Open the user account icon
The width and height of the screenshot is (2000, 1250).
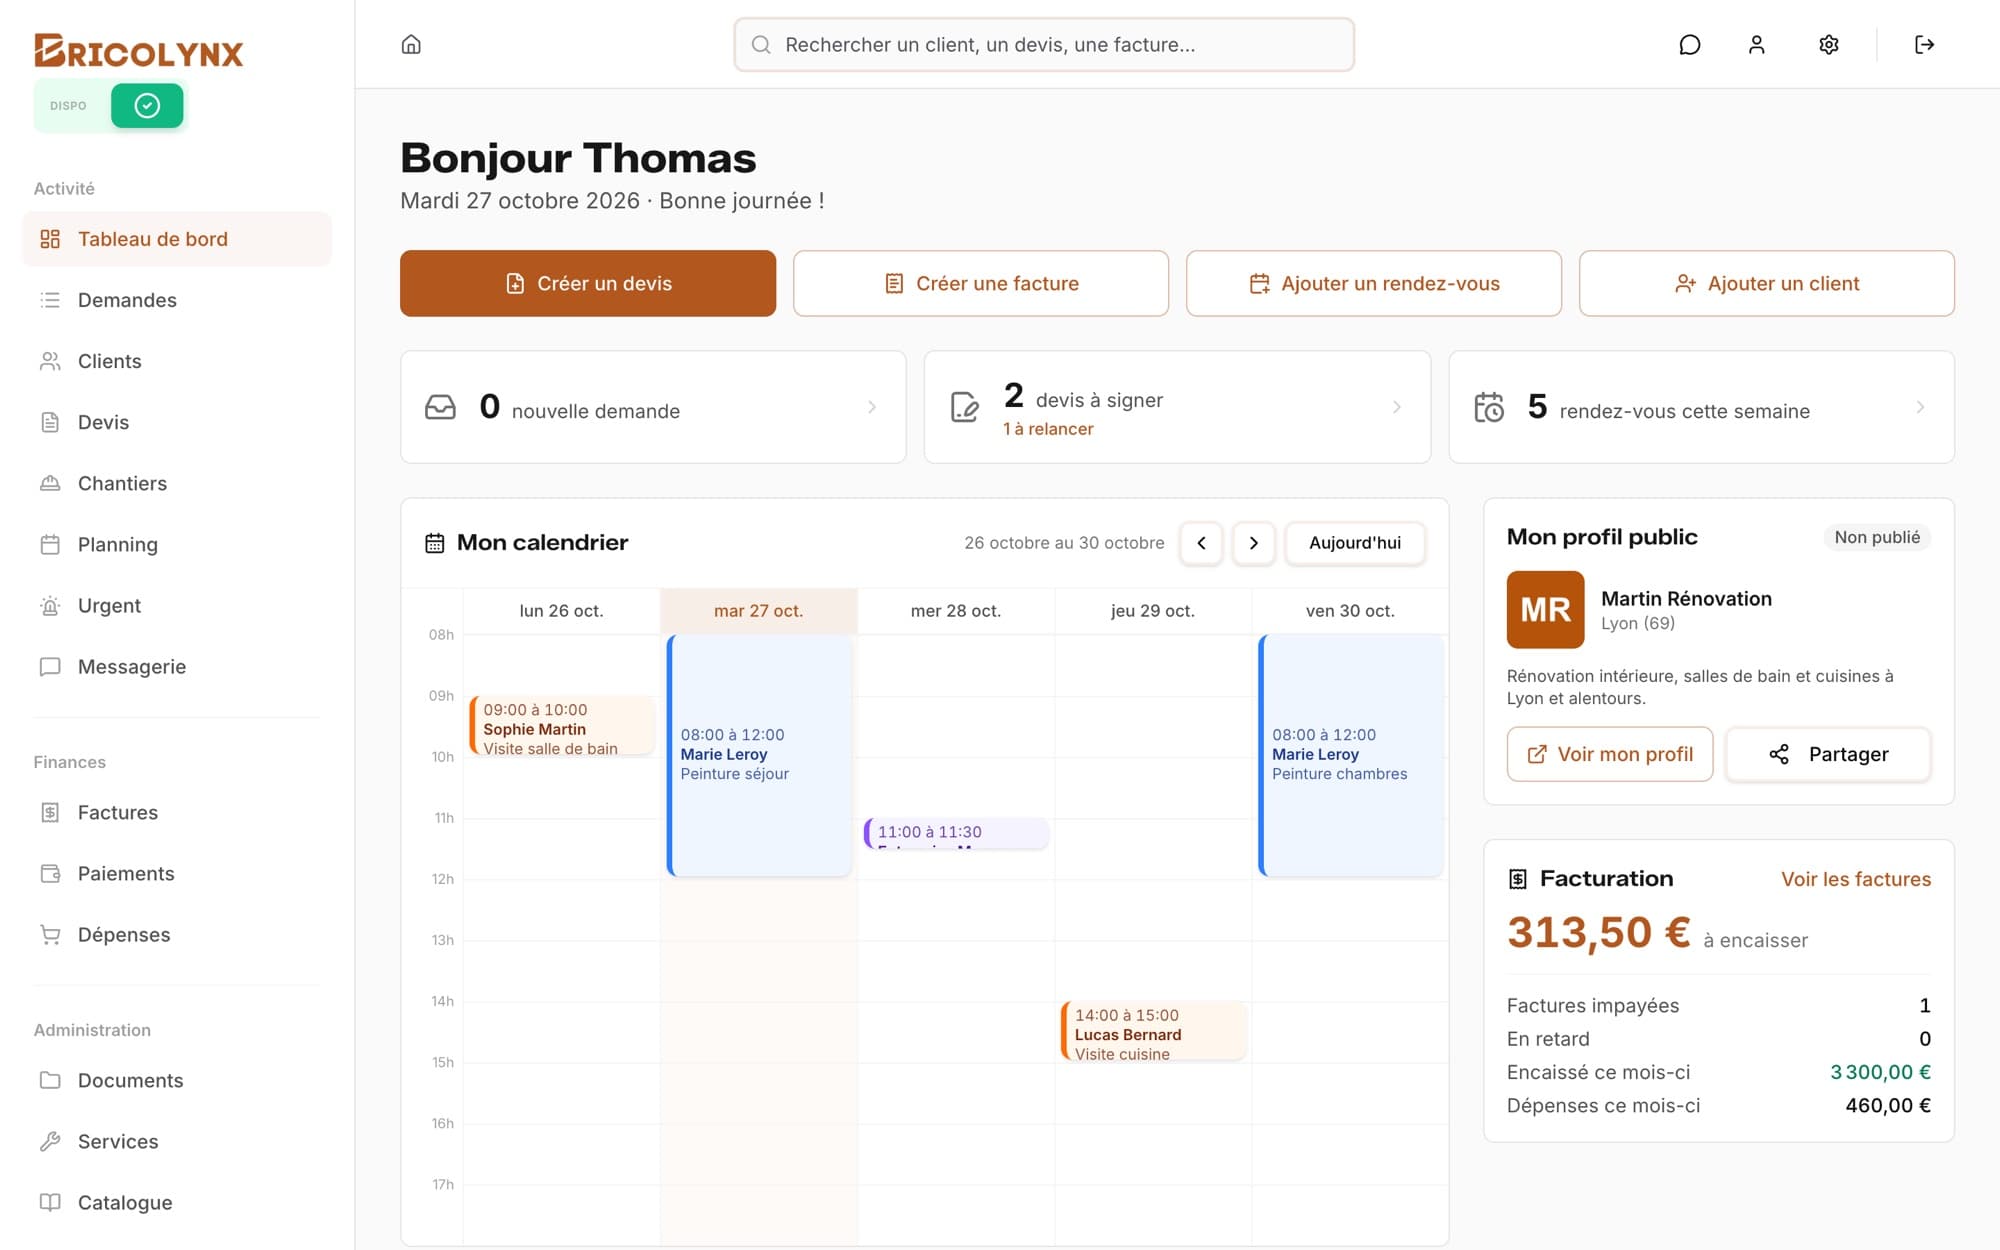pos(1756,44)
